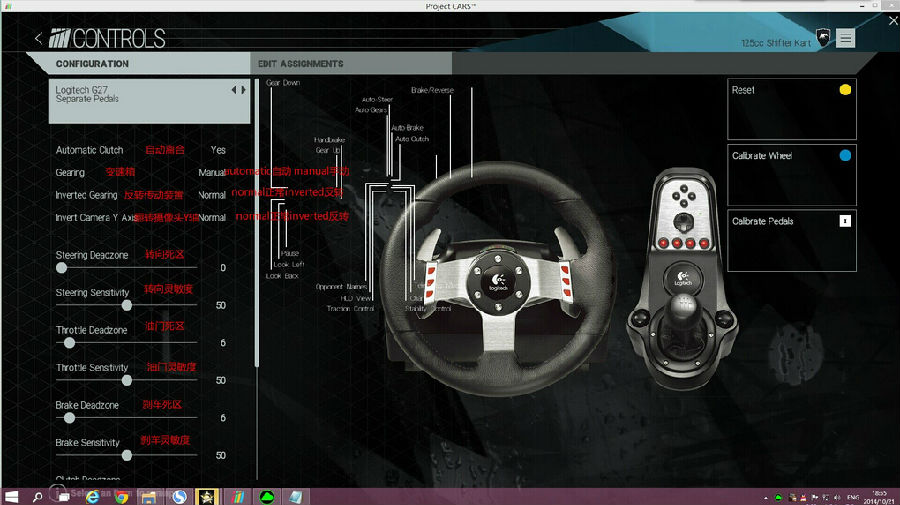Select previous controller preset with left arrow

click(x=234, y=90)
